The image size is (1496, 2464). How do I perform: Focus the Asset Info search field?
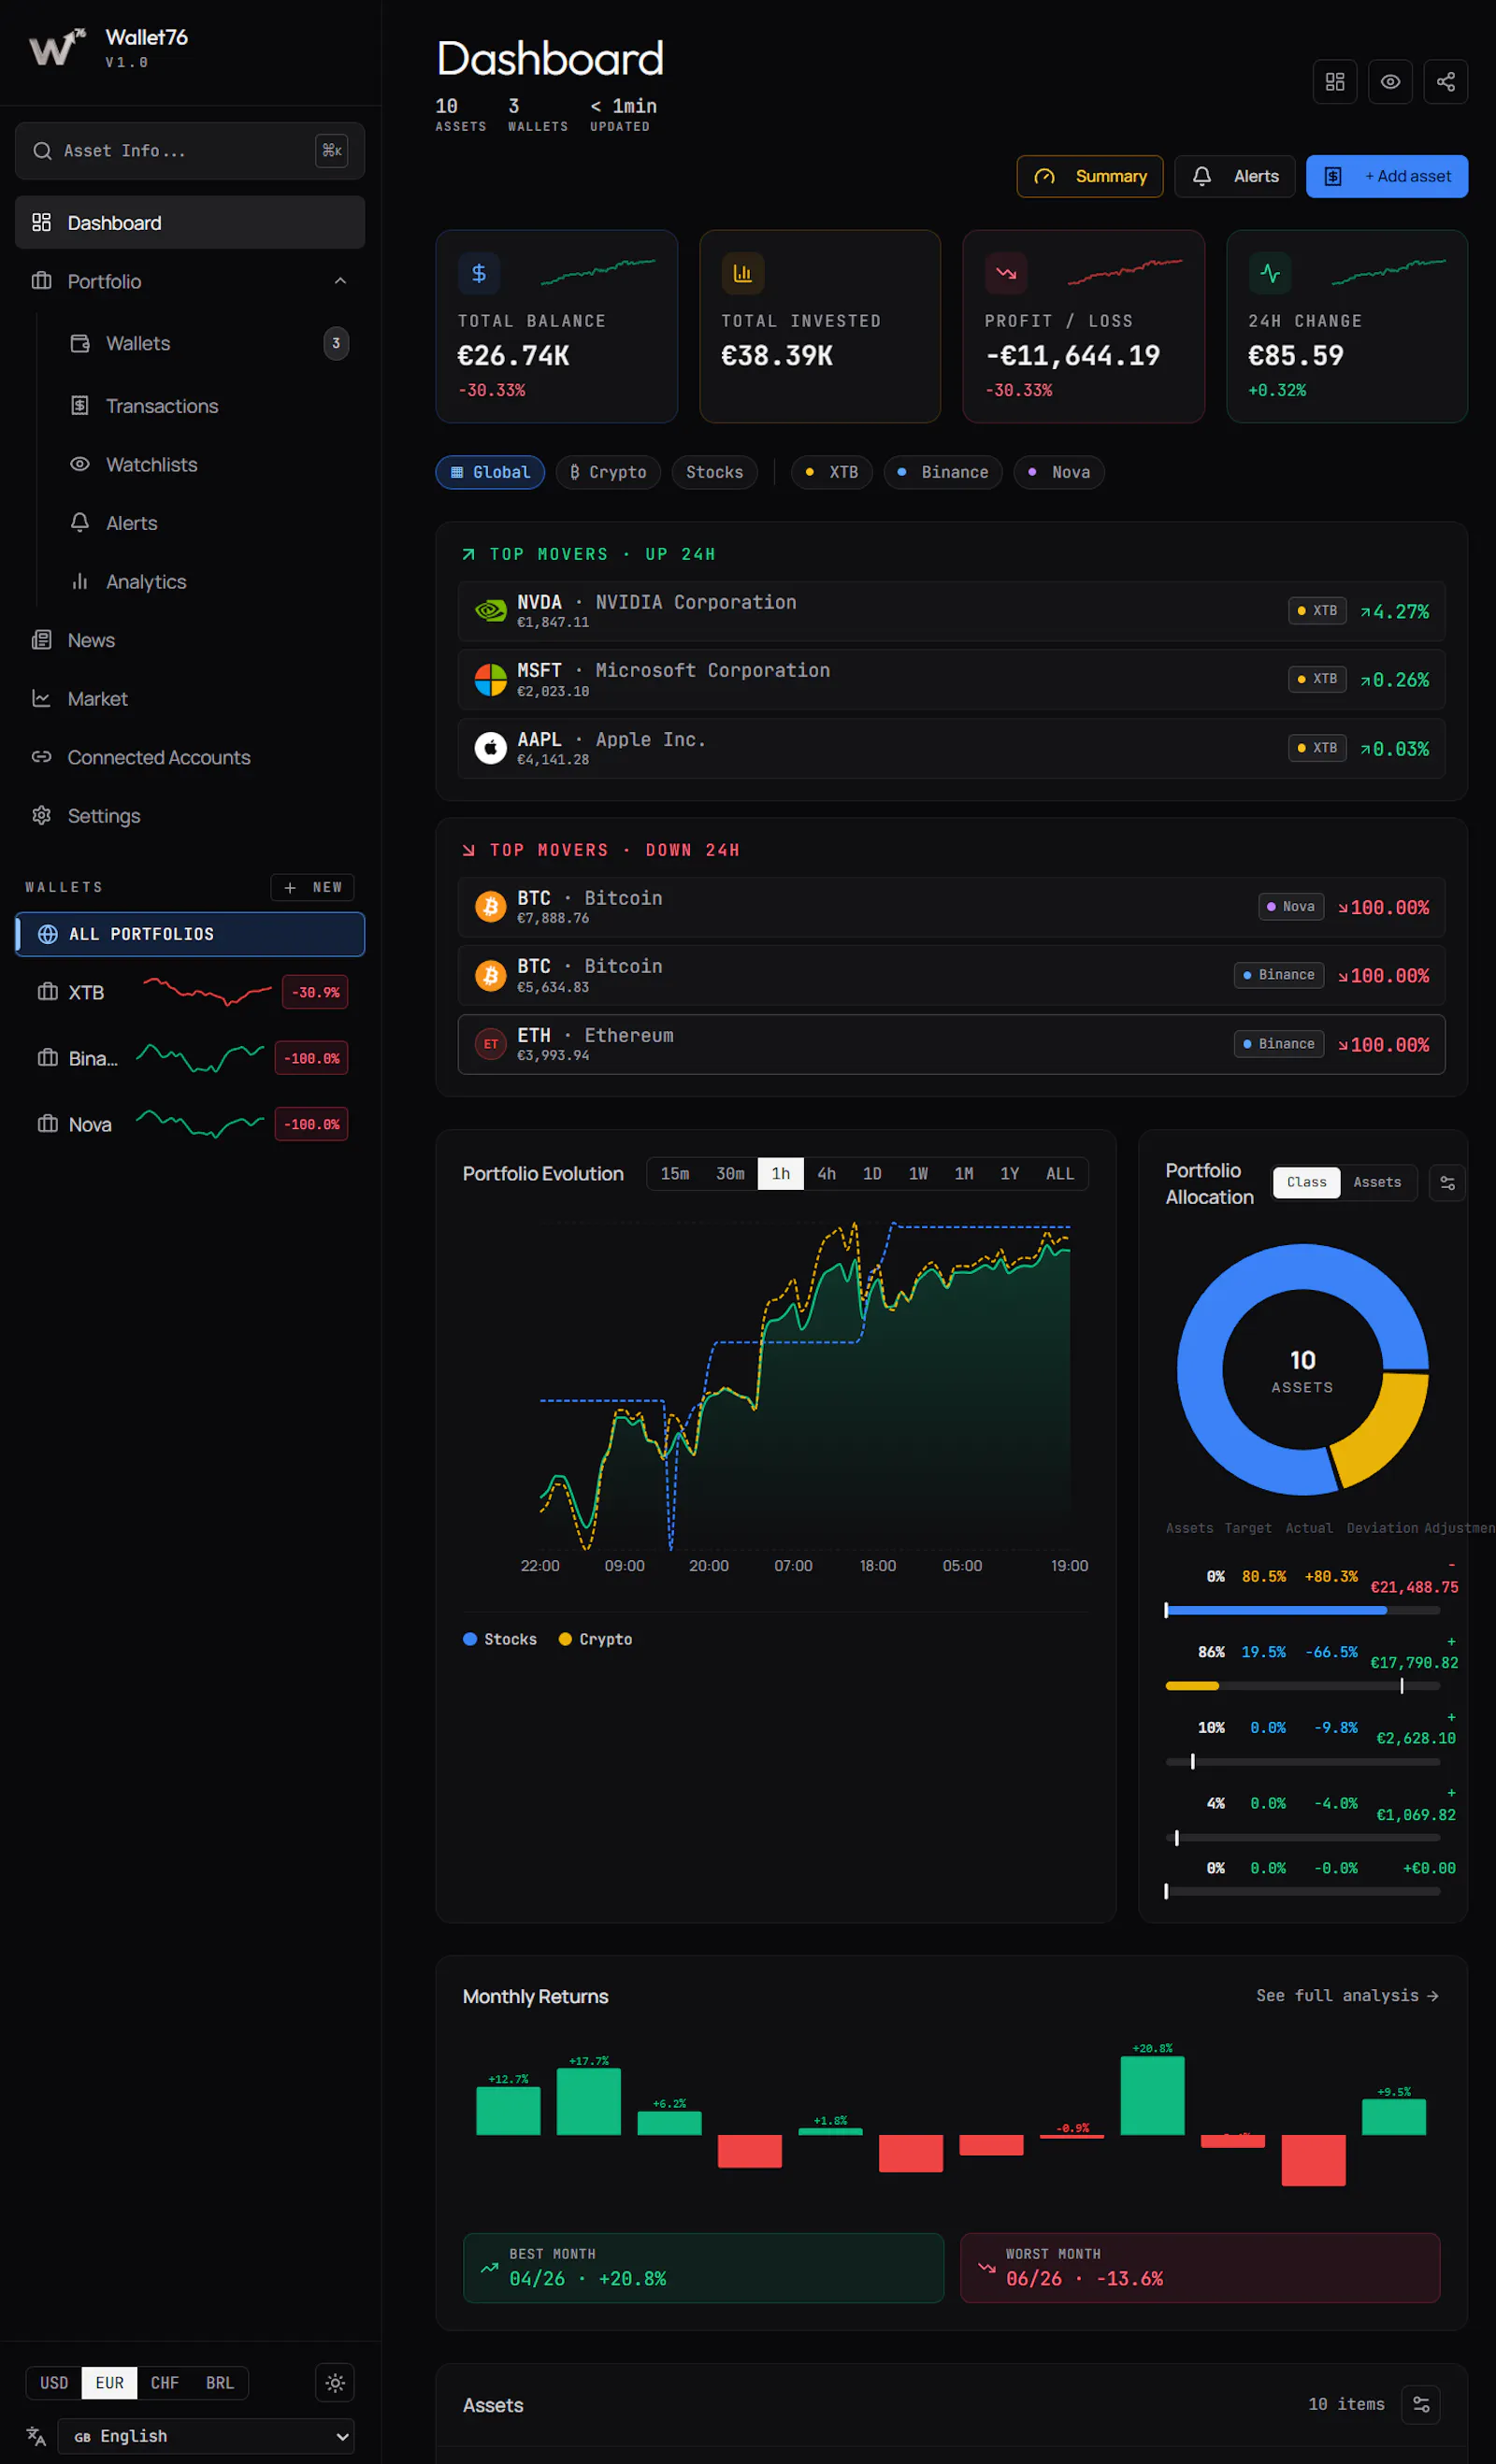coord(190,151)
